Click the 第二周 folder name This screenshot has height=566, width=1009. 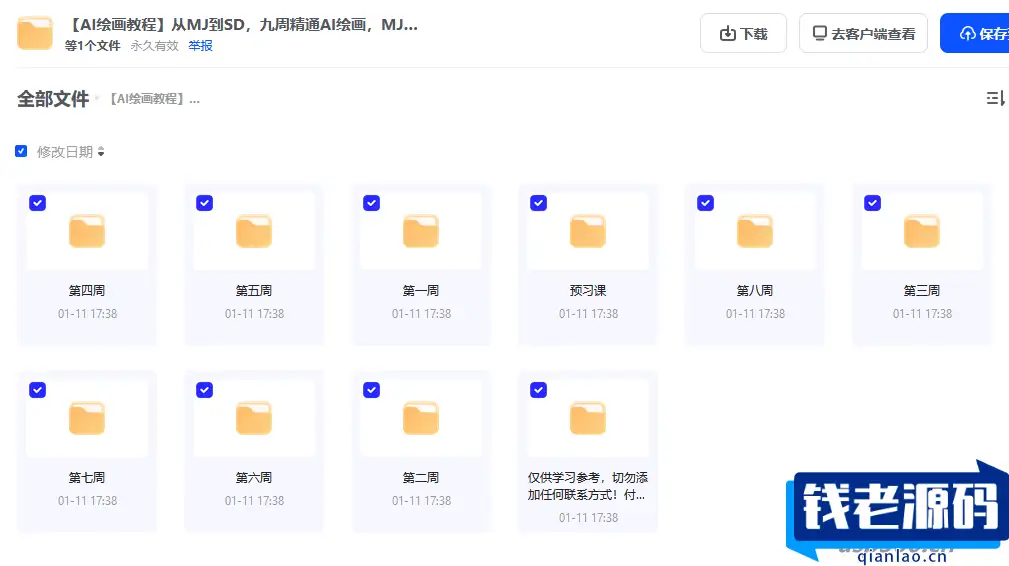421,478
